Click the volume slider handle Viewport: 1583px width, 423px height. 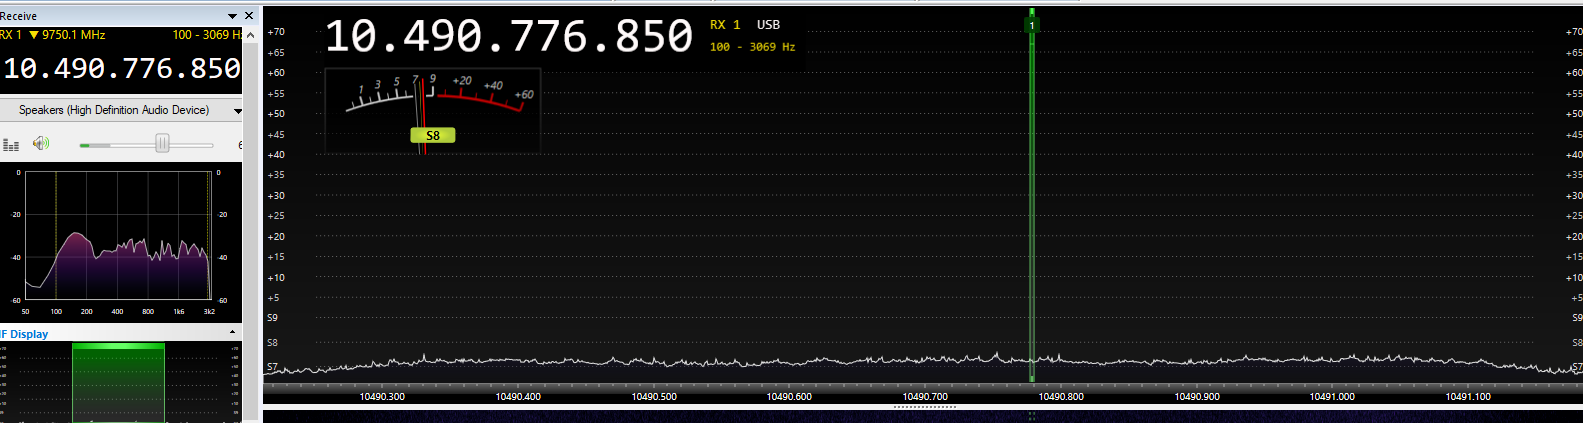pos(162,144)
